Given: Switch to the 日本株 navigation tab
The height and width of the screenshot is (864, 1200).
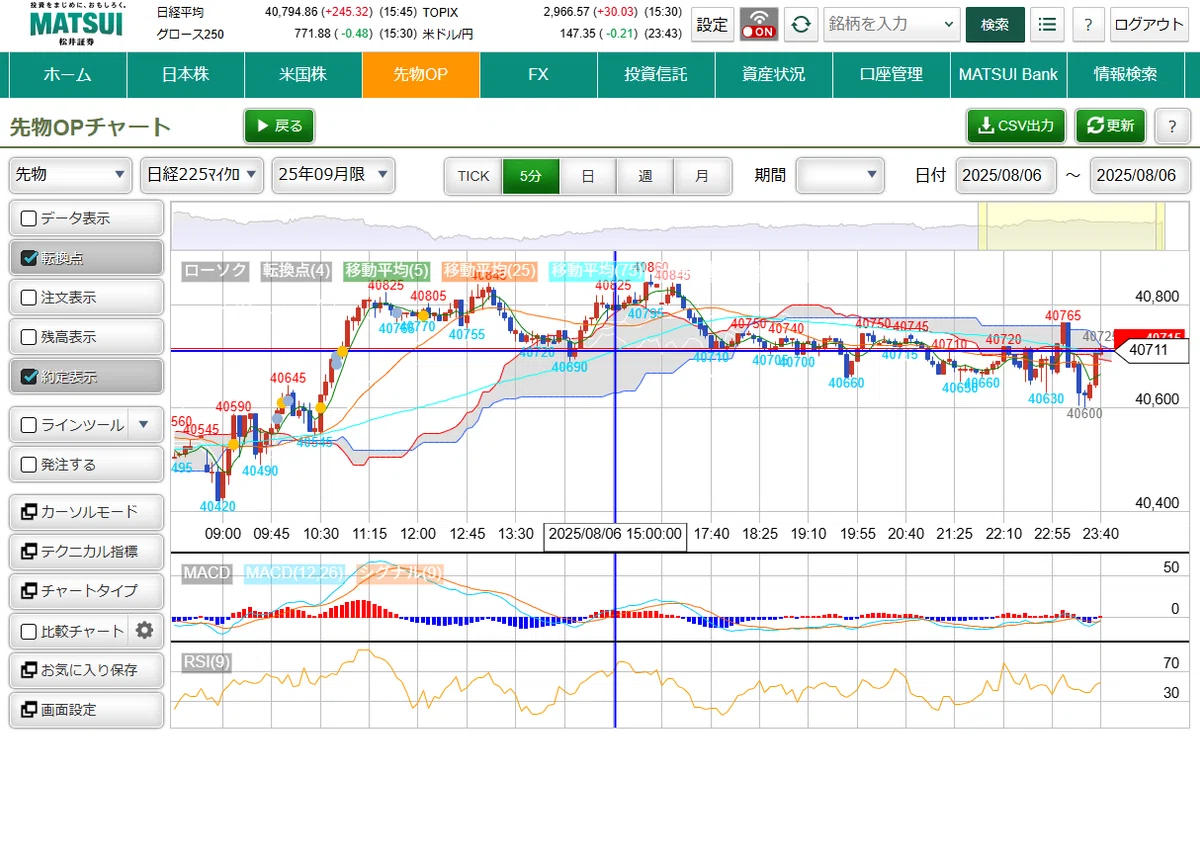Looking at the screenshot, I should pyautogui.click(x=186, y=75).
